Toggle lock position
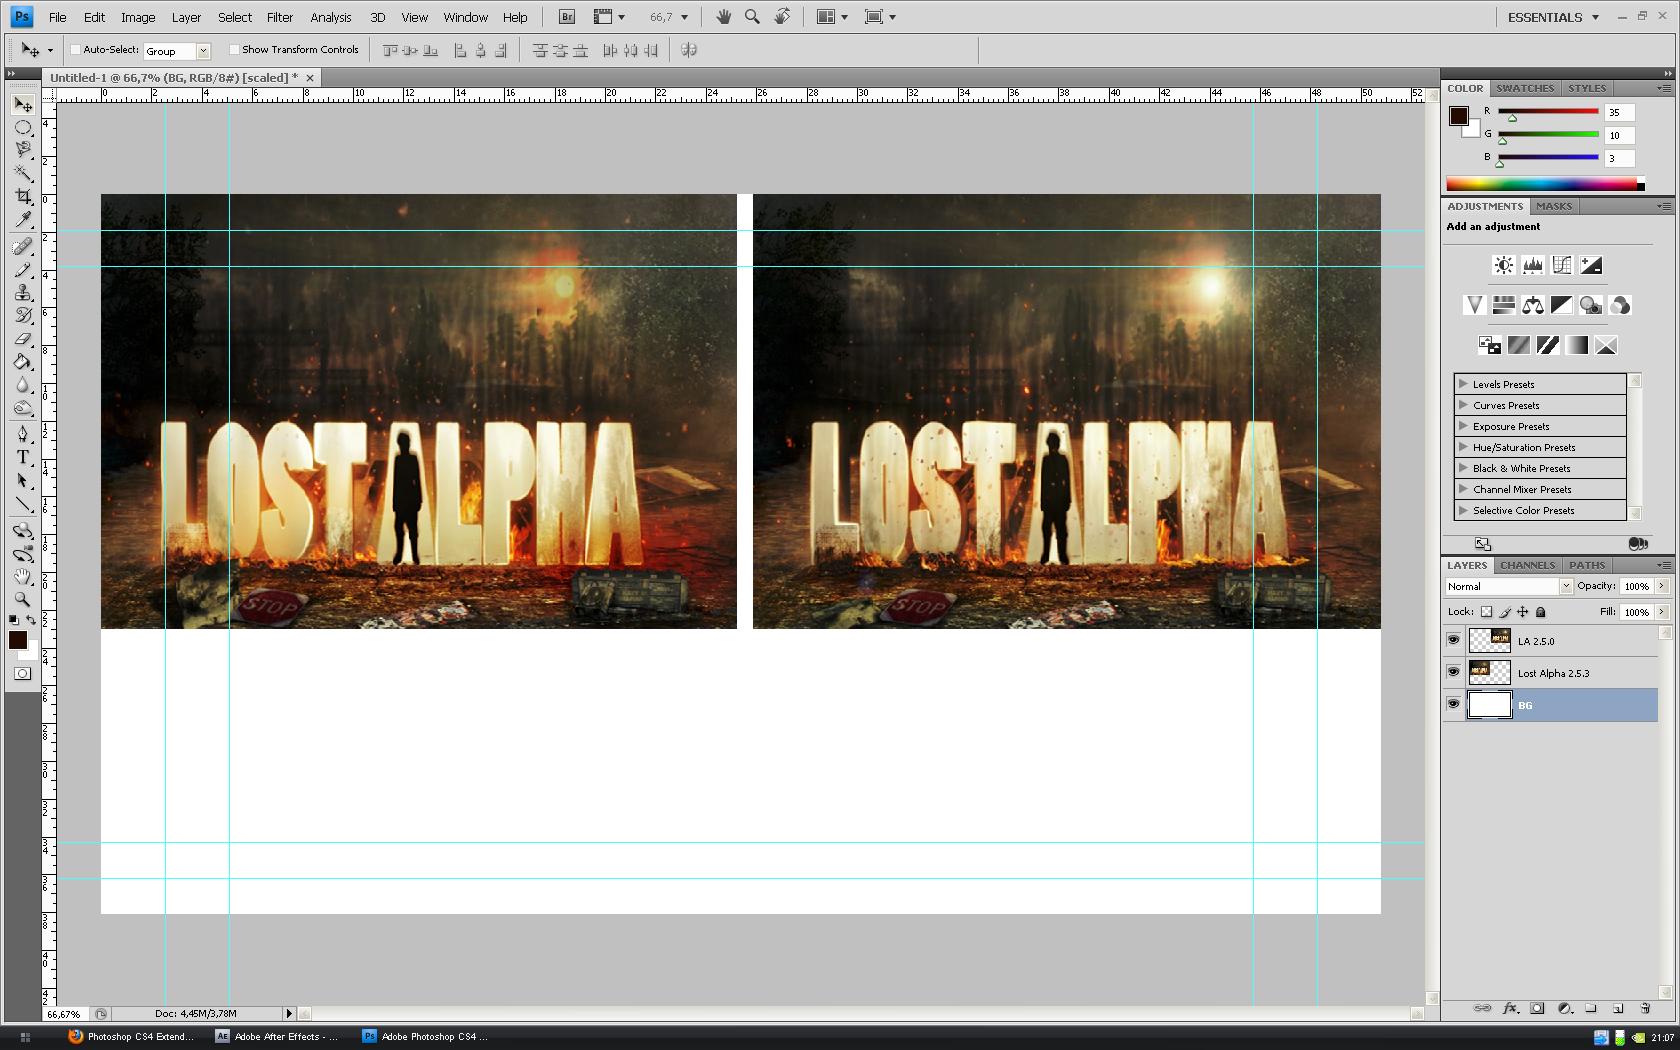 (x=1523, y=612)
